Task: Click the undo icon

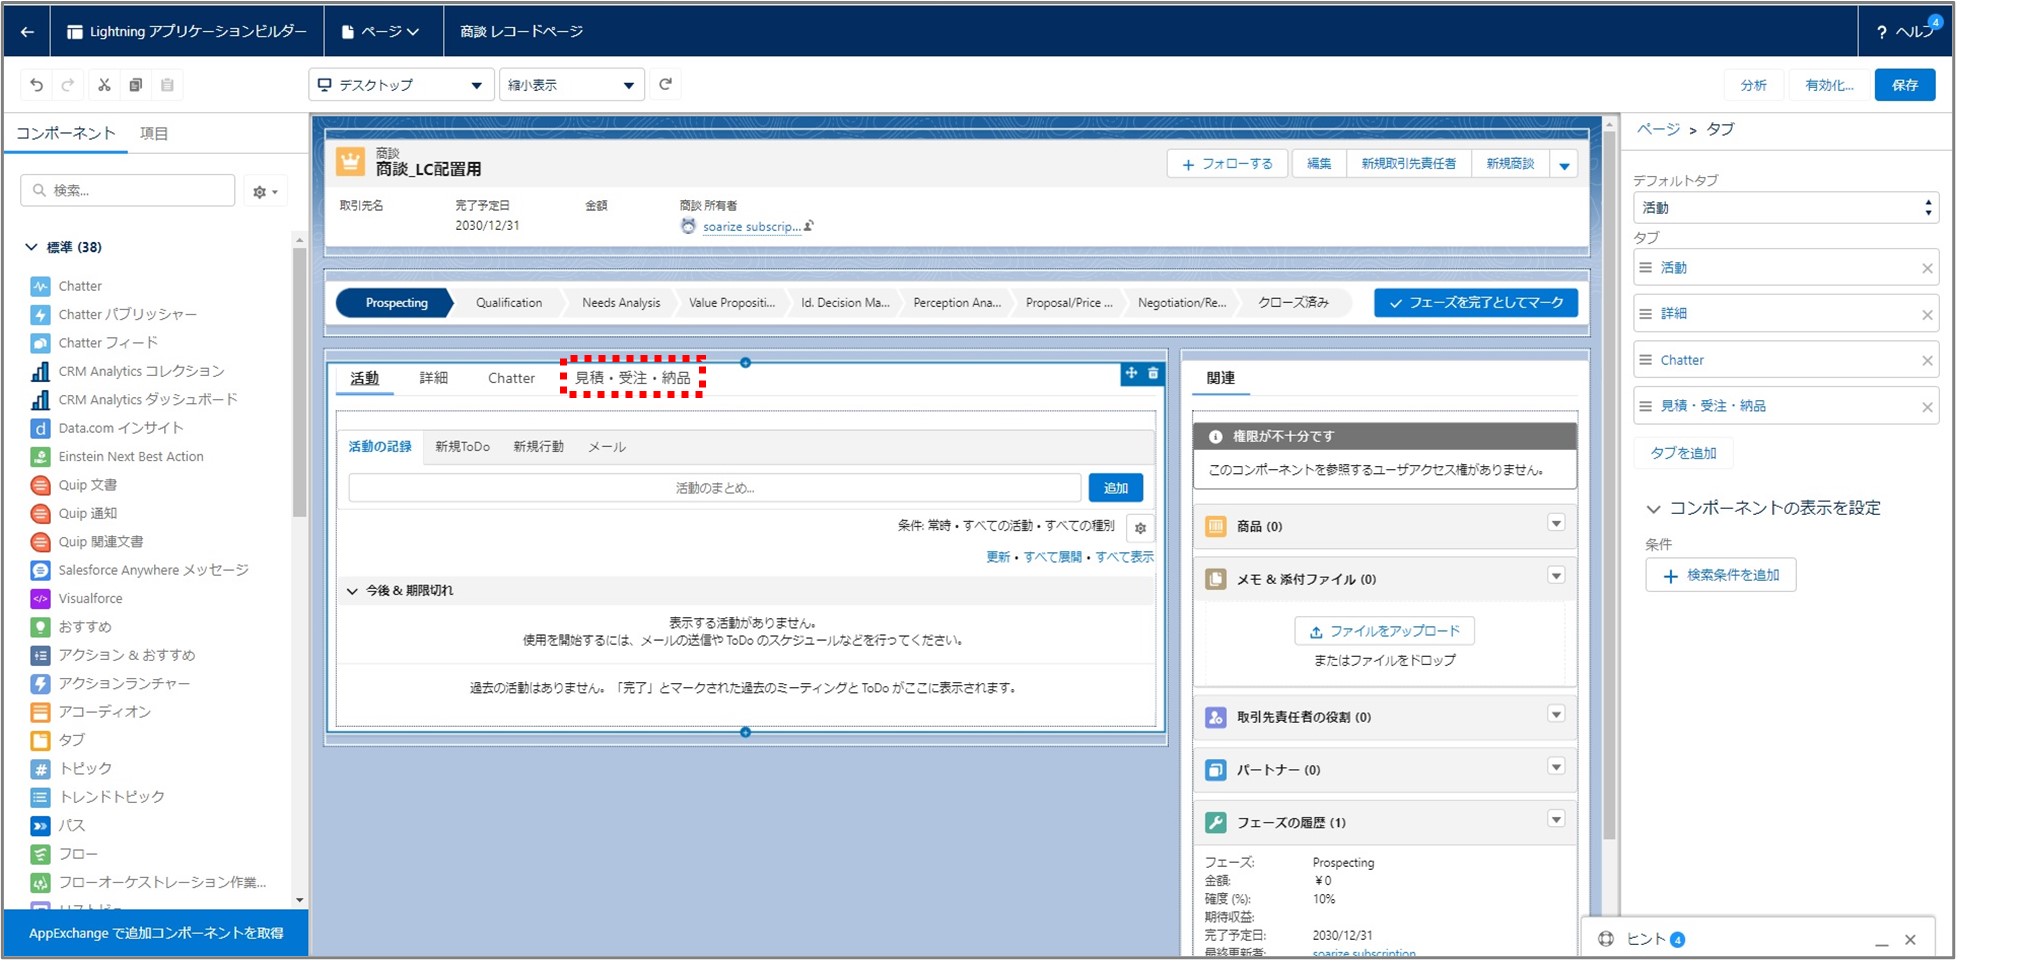Action: 37,85
